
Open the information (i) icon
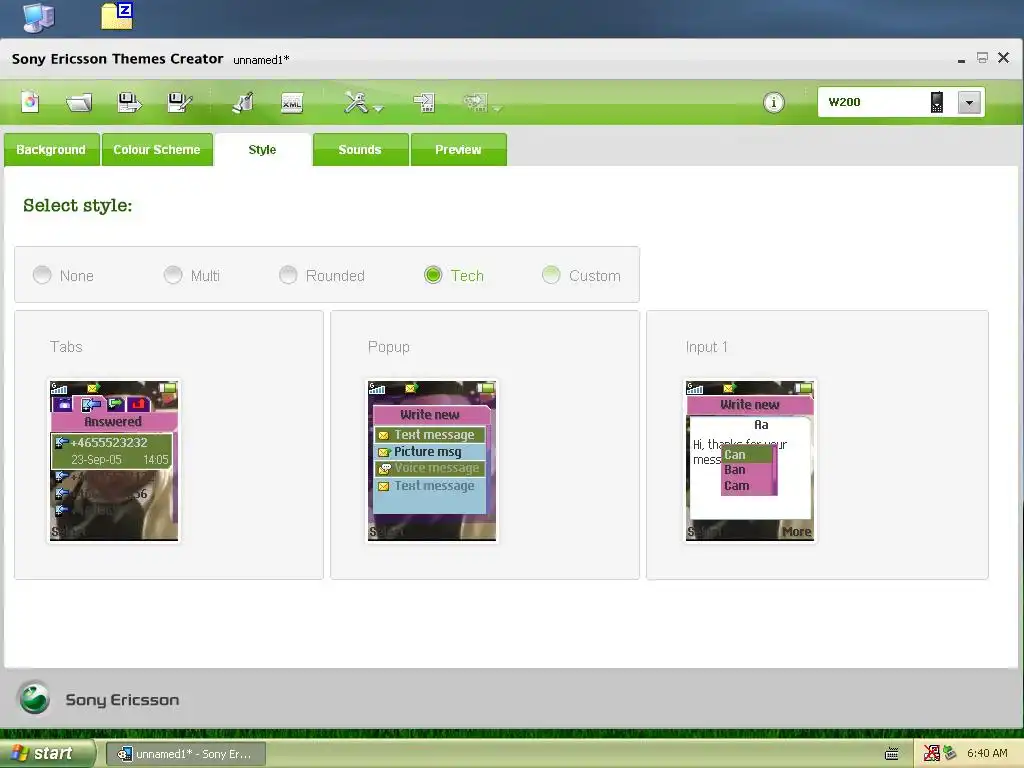tap(774, 103)
